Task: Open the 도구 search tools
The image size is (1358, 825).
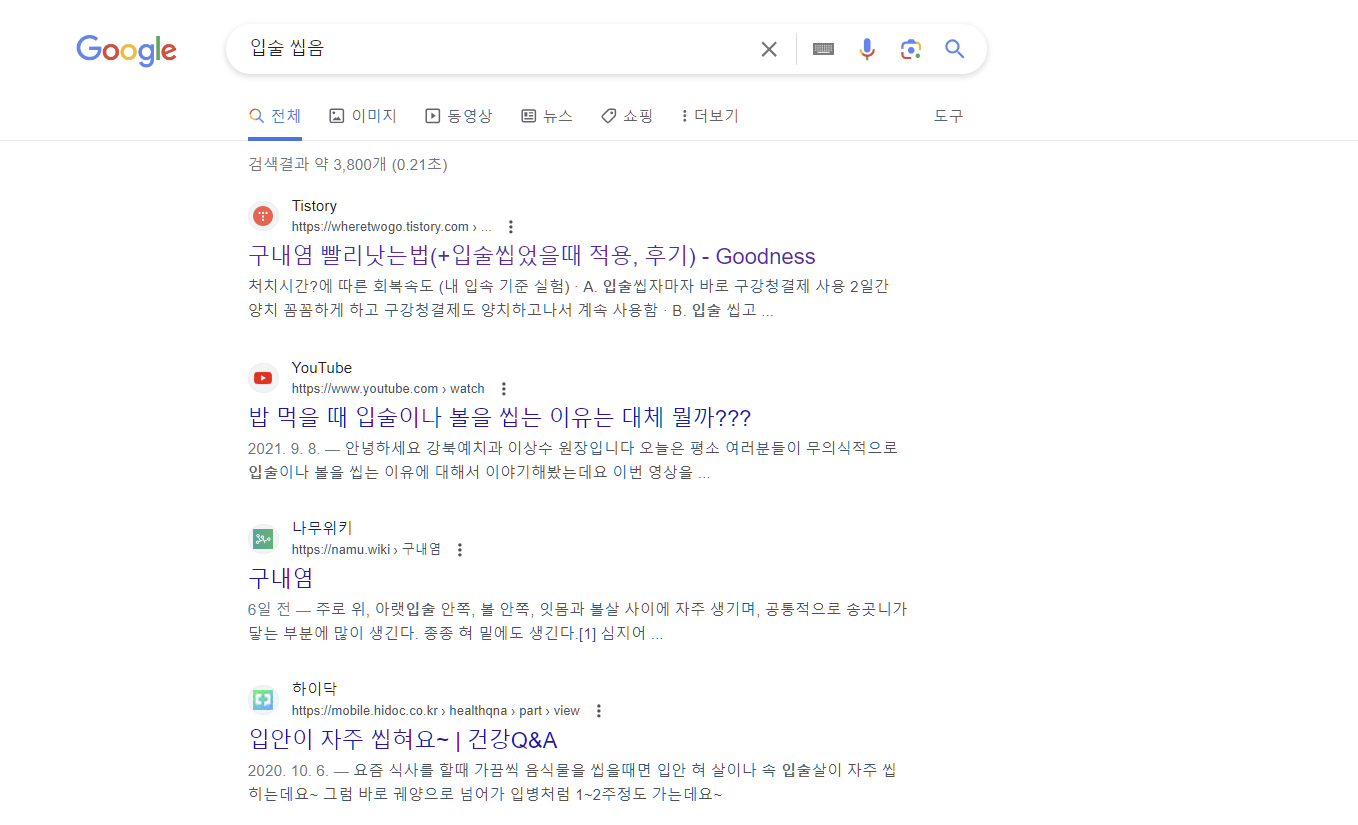Action: 948,116
